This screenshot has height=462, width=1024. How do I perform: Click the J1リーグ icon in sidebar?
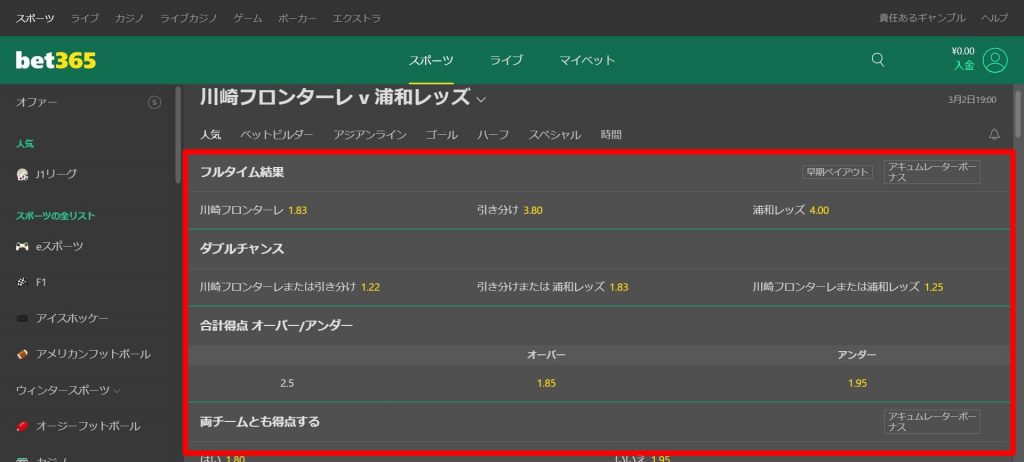tap(22, 174)
